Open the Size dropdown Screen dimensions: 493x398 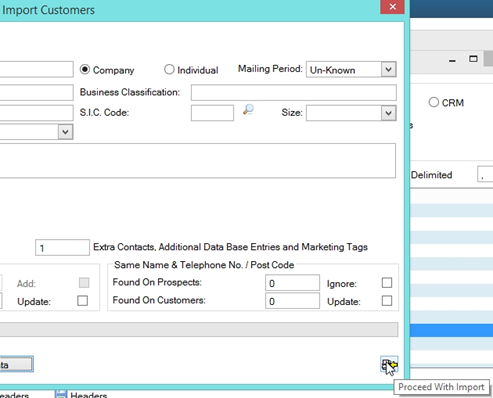click(x=388, y=113)
